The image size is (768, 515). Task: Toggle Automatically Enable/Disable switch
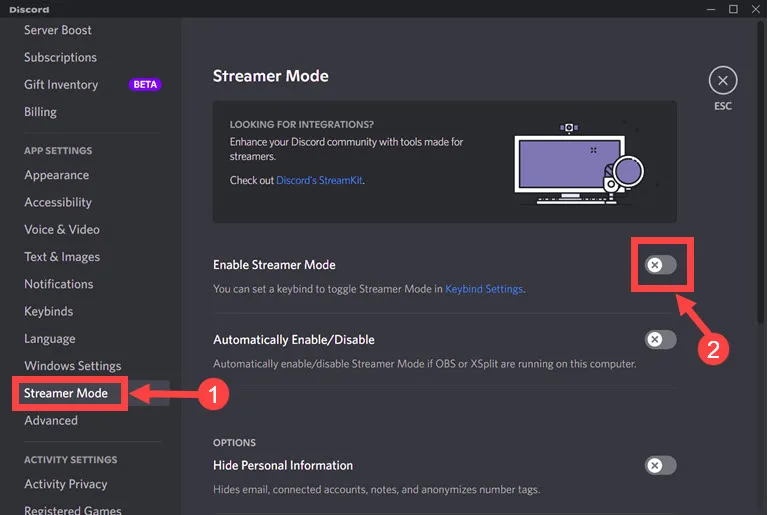click(x=661, y=339)
